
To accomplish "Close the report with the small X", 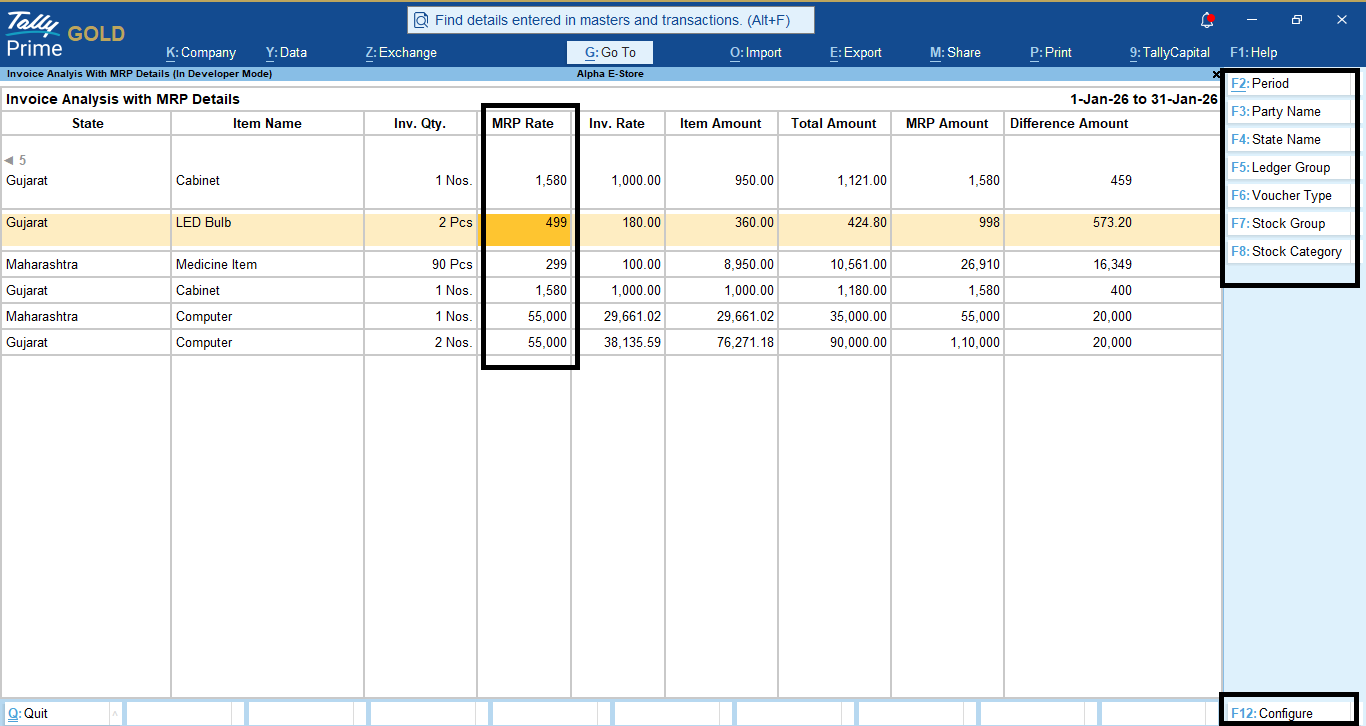I will (x=1216, y=74).
